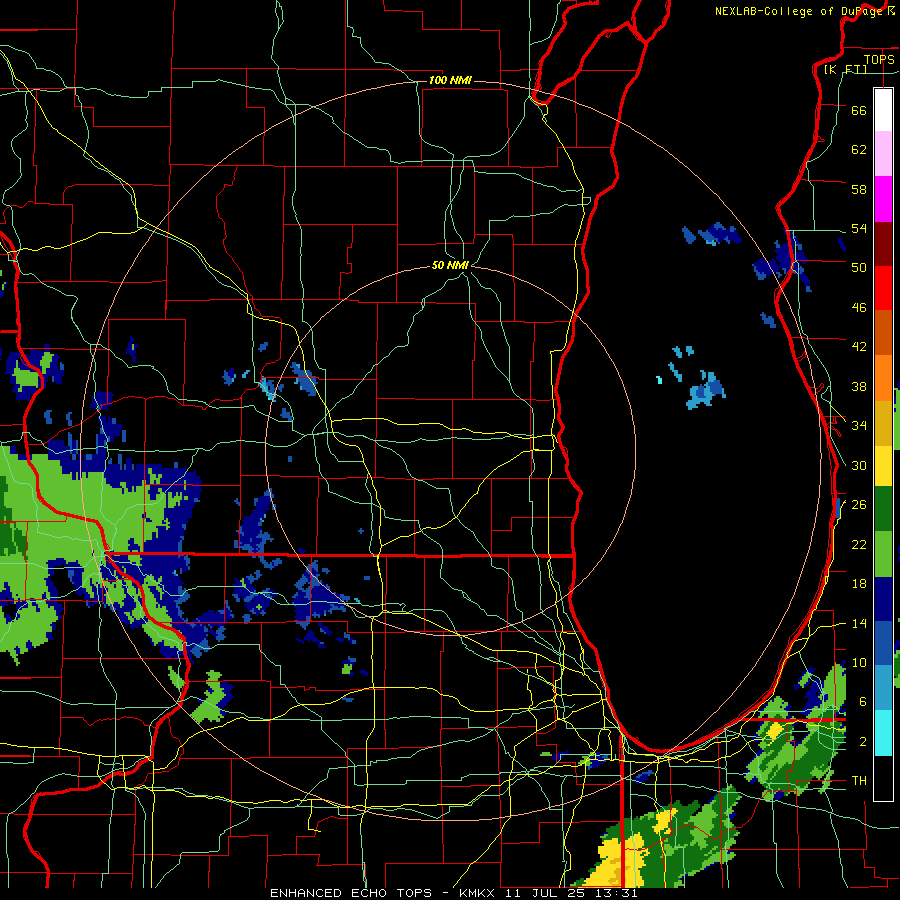
Task: Click the 2 value on the legend
Action: 862,742
